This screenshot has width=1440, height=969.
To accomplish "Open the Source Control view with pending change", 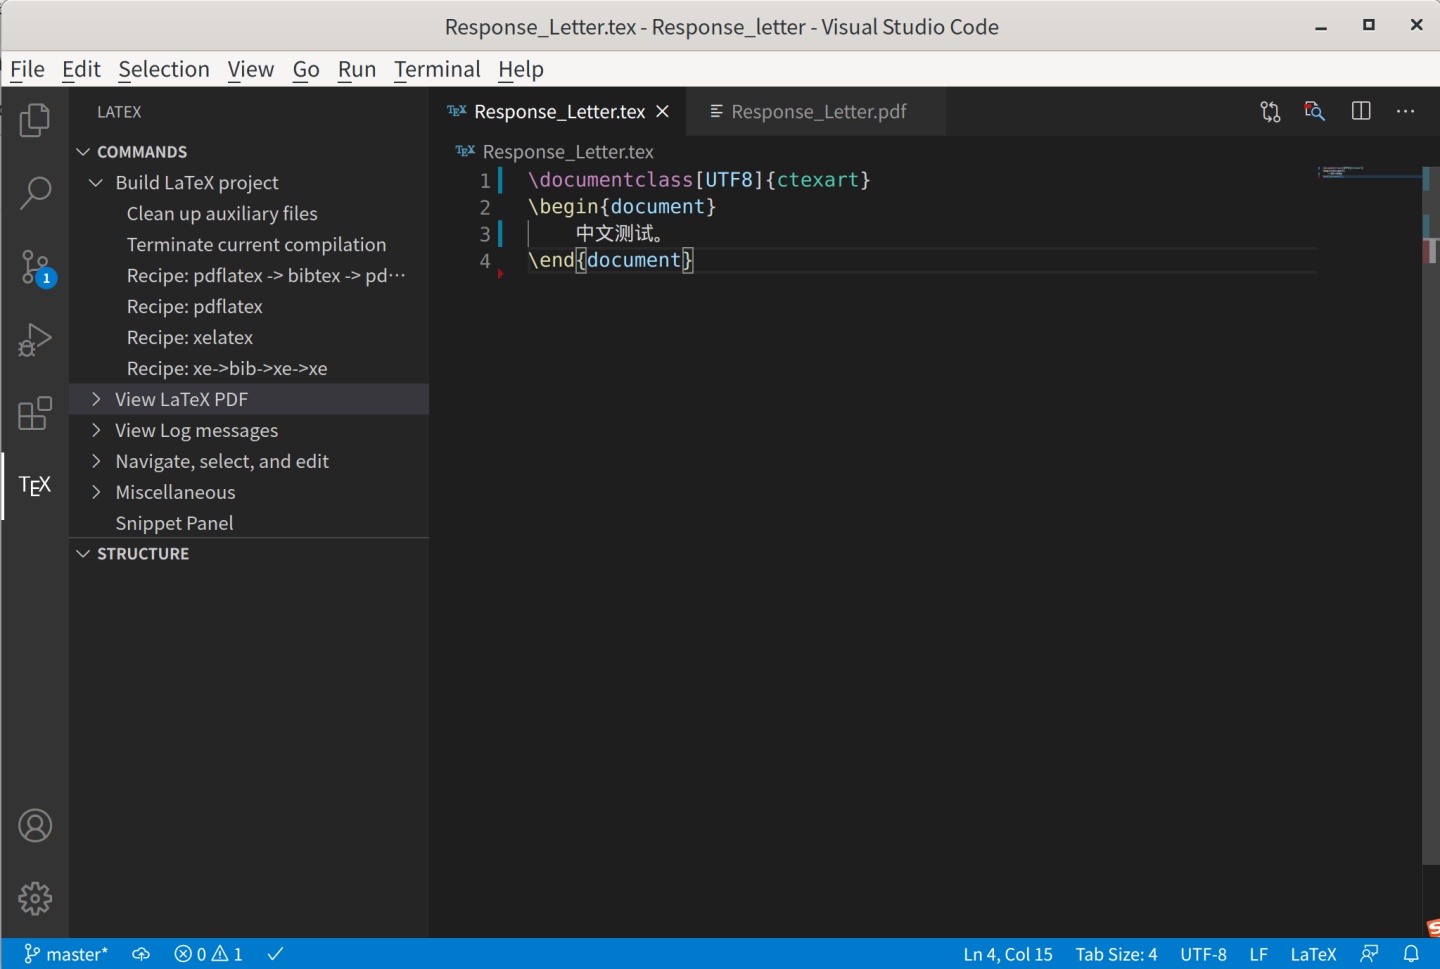I will point(35,267).
